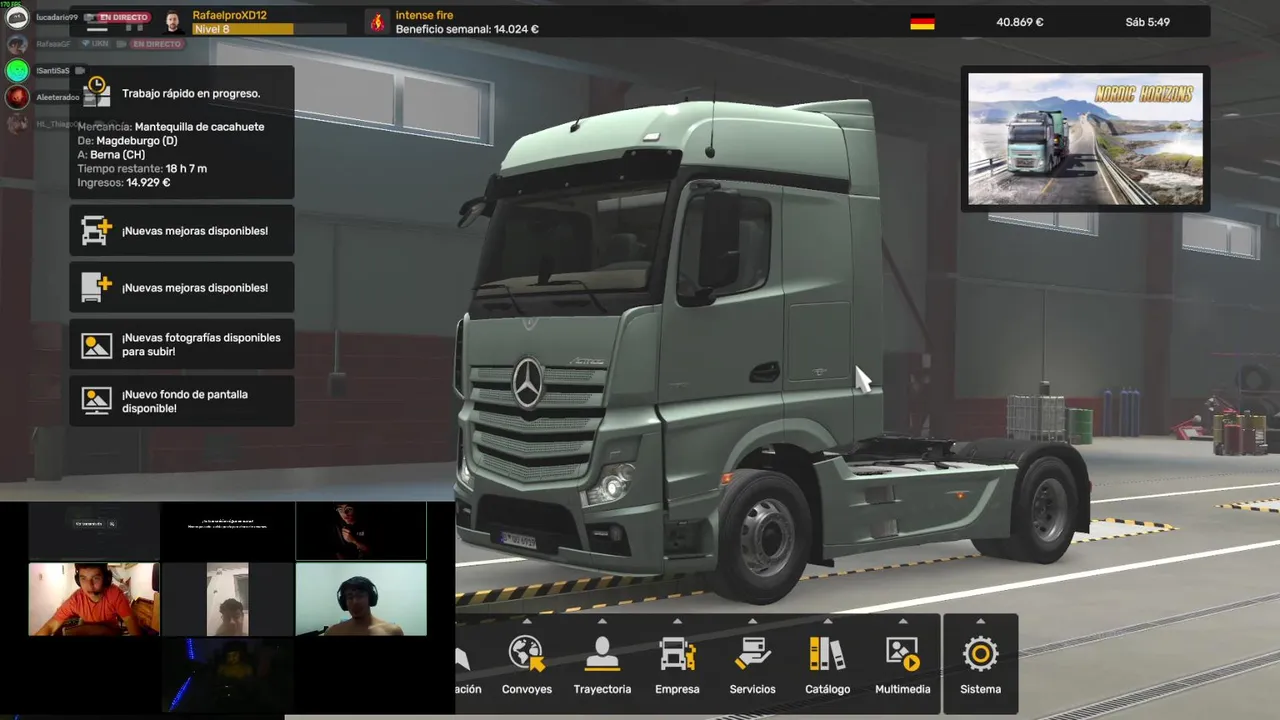Click Aleeteradoo's red overlay avatar
1280x720 pixels.
tap(17, 97)
